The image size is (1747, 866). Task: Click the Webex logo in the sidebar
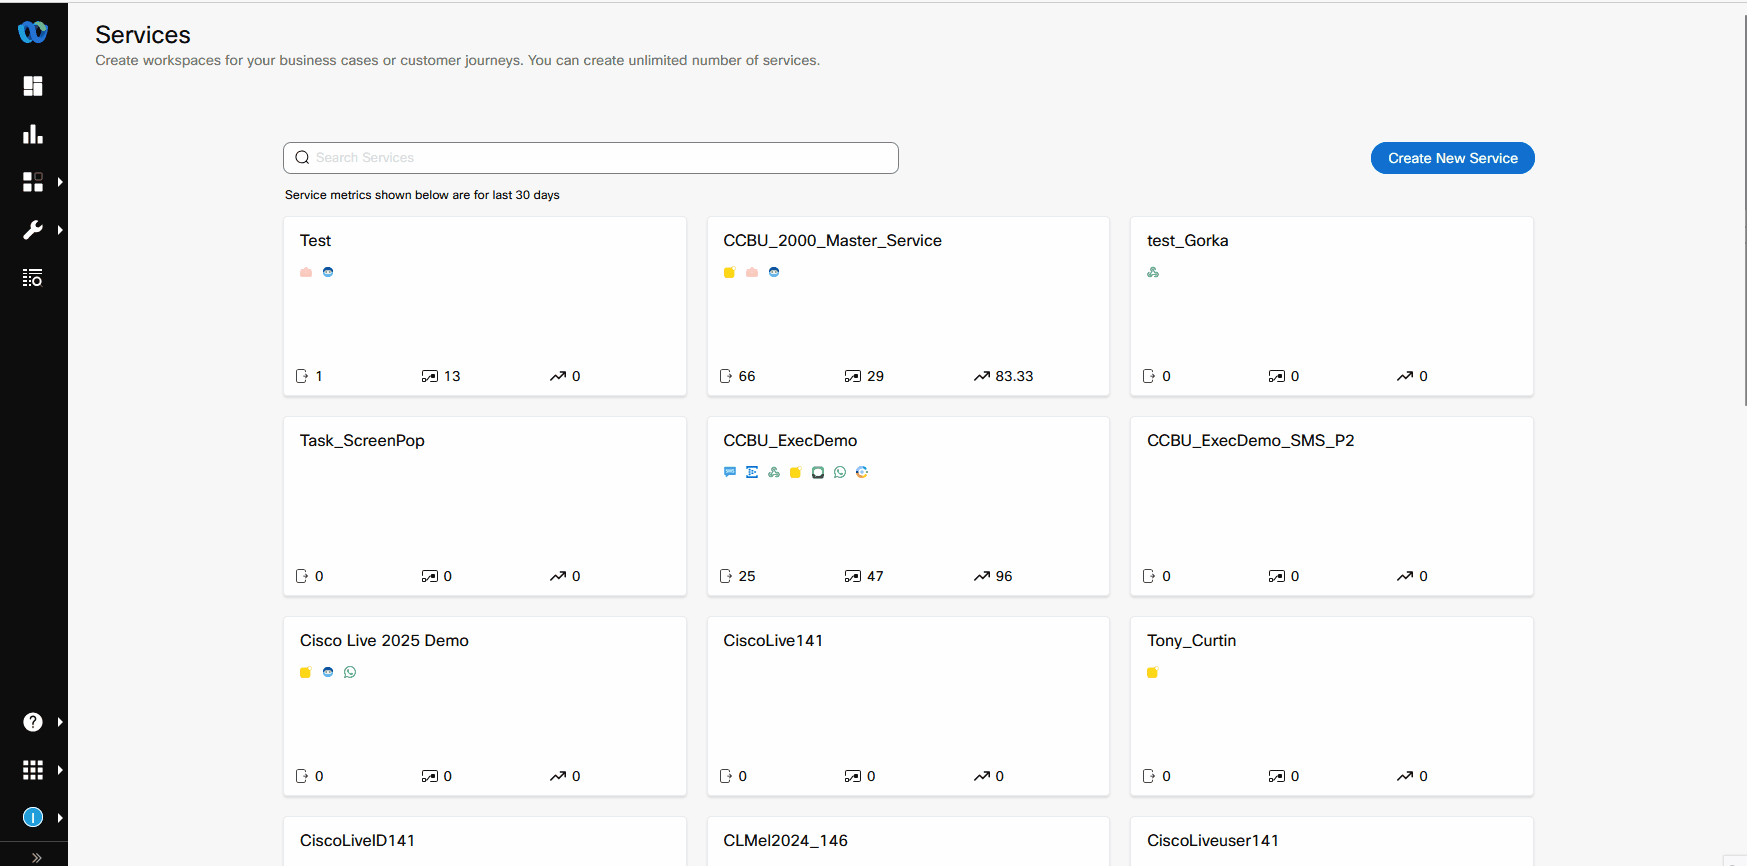pos(33,32)
